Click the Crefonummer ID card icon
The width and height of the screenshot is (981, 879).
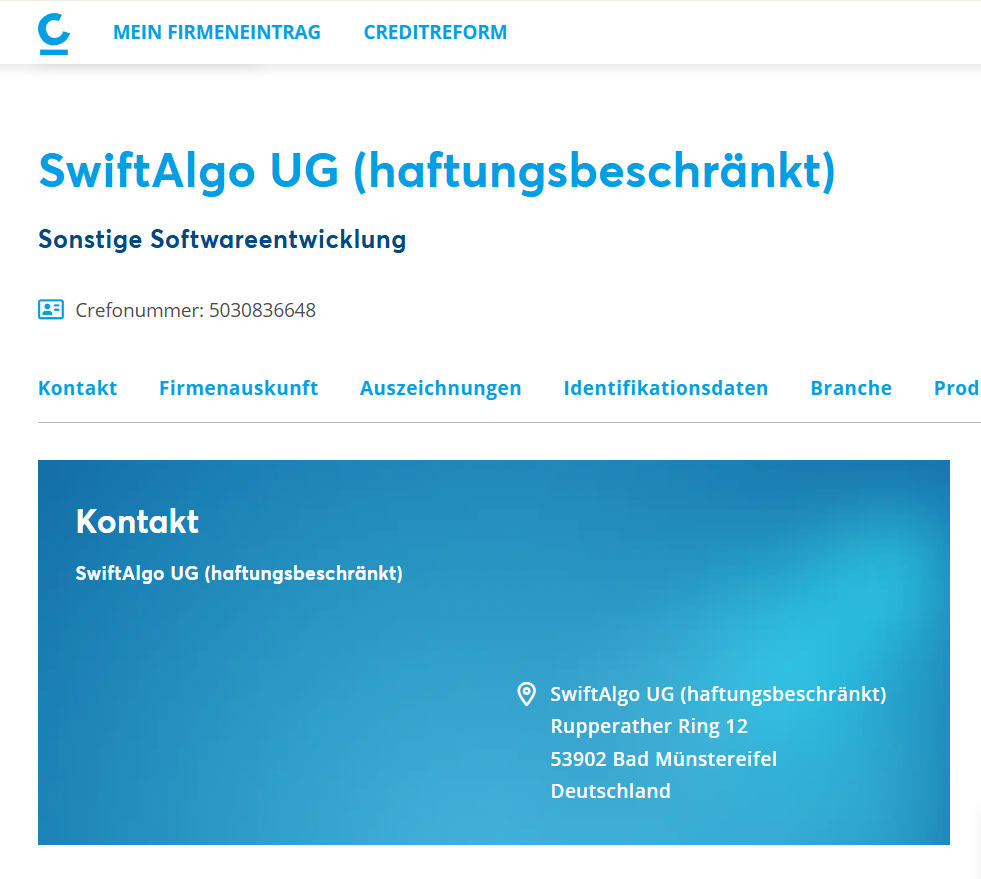click(x=51, y=309)
